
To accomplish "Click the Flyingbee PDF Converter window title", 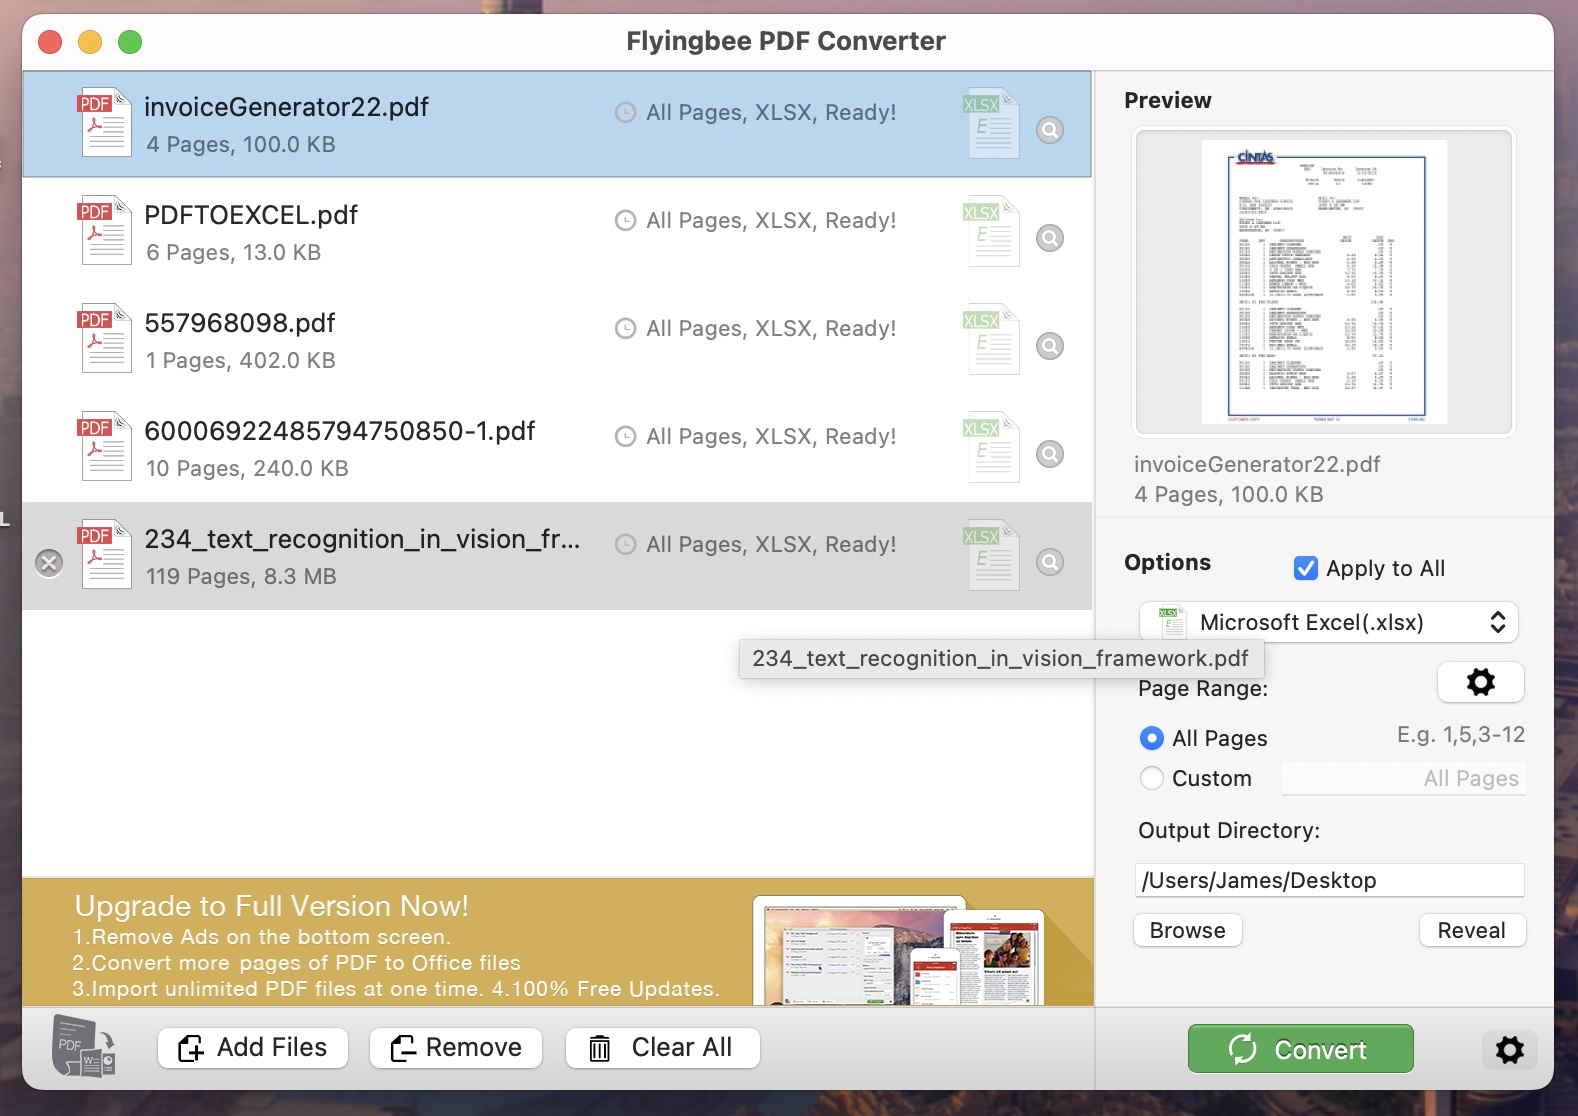I will pyautogui.click(x=786, y=41).
